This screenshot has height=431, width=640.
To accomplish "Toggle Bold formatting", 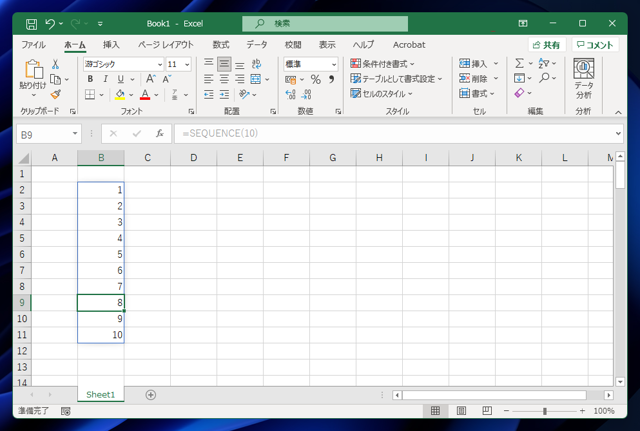I will pos(90,79).
